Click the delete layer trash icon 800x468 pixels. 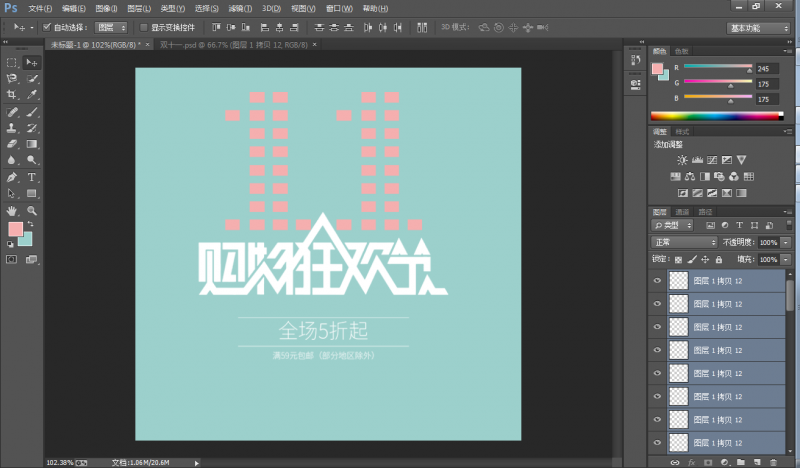[772, 462]
